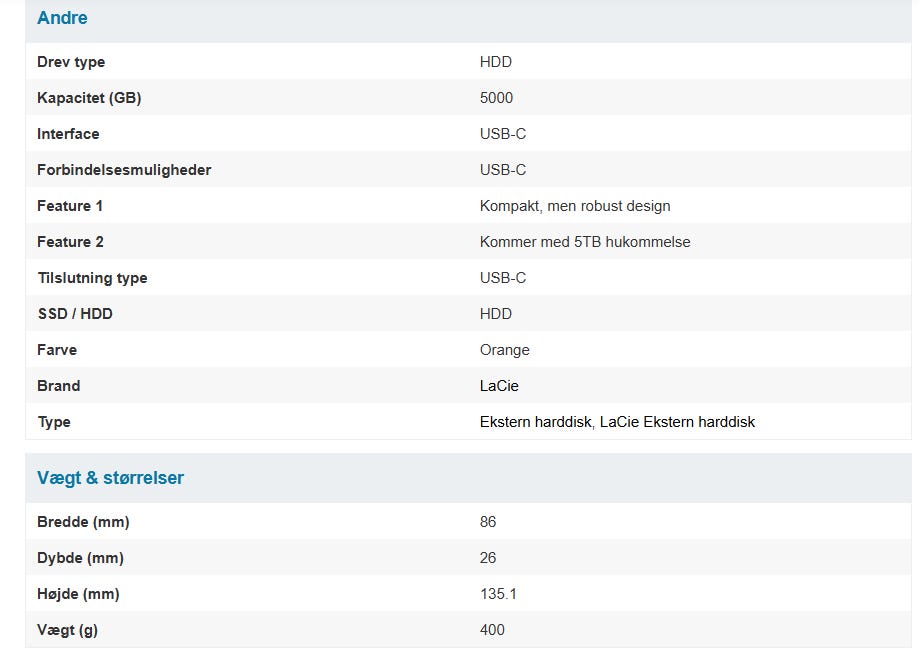919x652 pixels.
Task: Click the Farve row label
Action: tap(57, 350)
